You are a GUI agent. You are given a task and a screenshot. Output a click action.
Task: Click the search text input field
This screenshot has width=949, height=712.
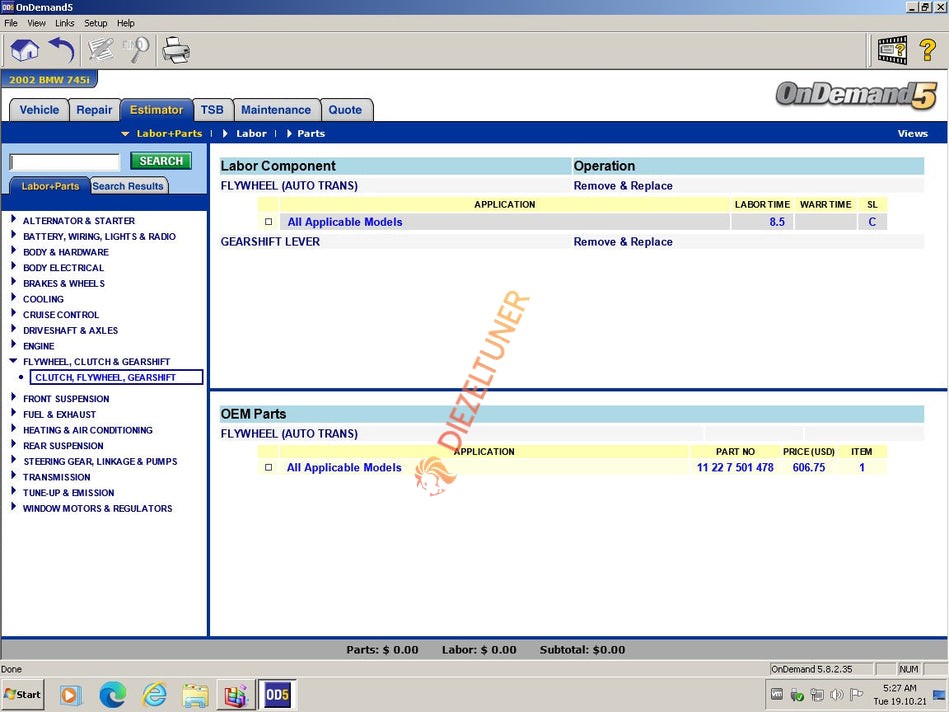[65, 162]
